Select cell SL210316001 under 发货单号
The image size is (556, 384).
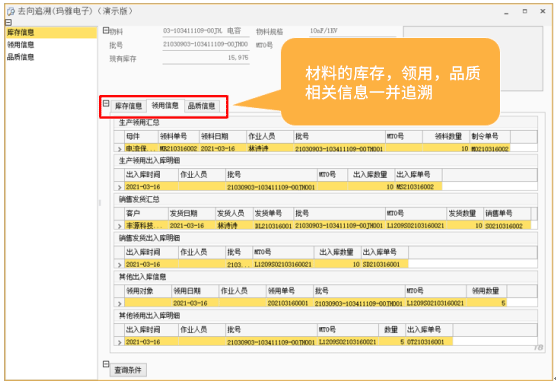[x=273, y=226]
